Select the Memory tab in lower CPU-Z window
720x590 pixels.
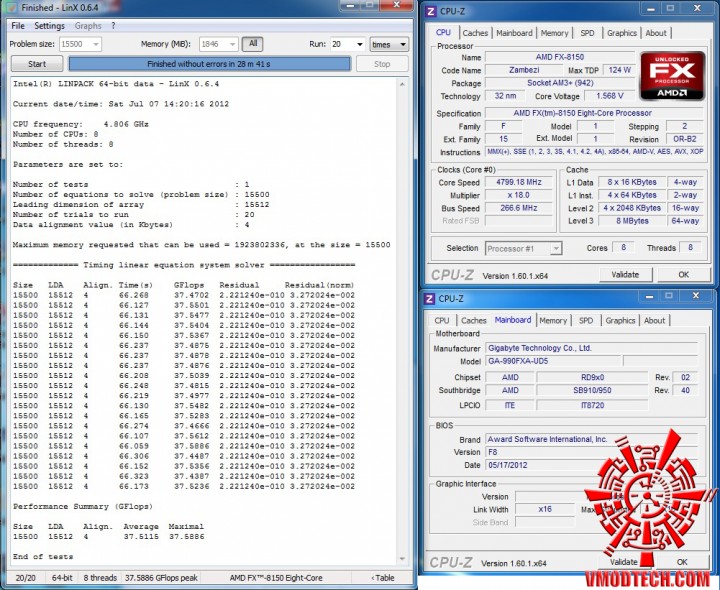553,320
